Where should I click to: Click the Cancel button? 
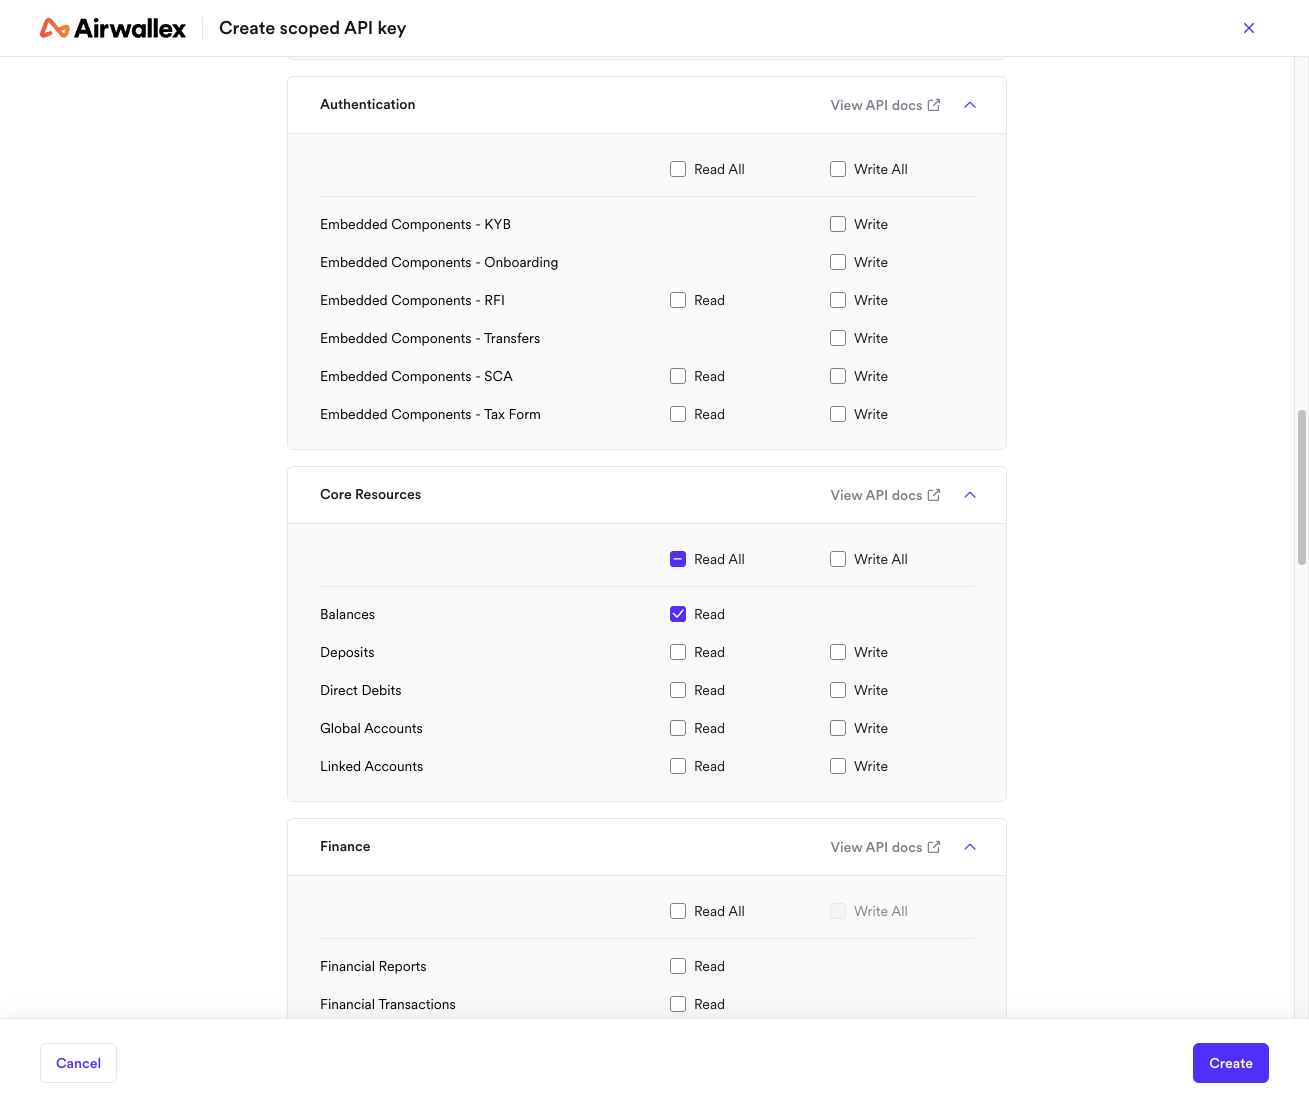click(78, 1063)
